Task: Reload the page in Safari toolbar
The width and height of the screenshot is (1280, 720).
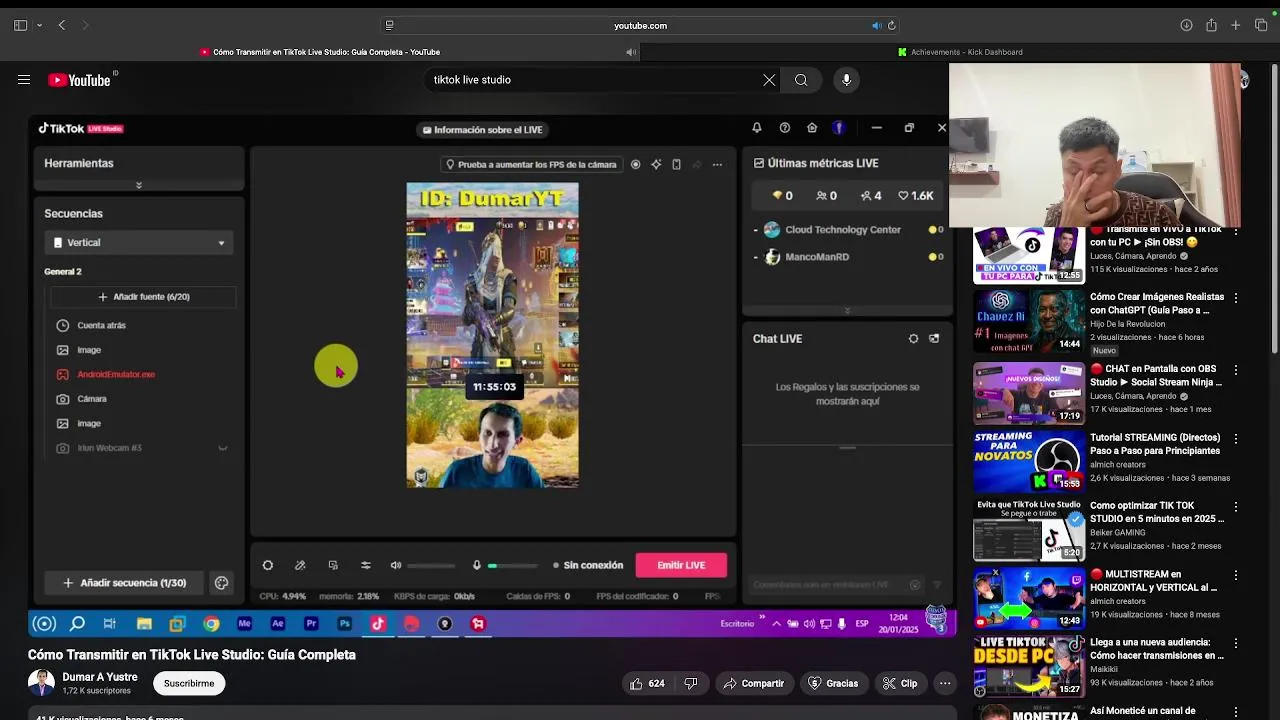Action: [x=891, y=25]
